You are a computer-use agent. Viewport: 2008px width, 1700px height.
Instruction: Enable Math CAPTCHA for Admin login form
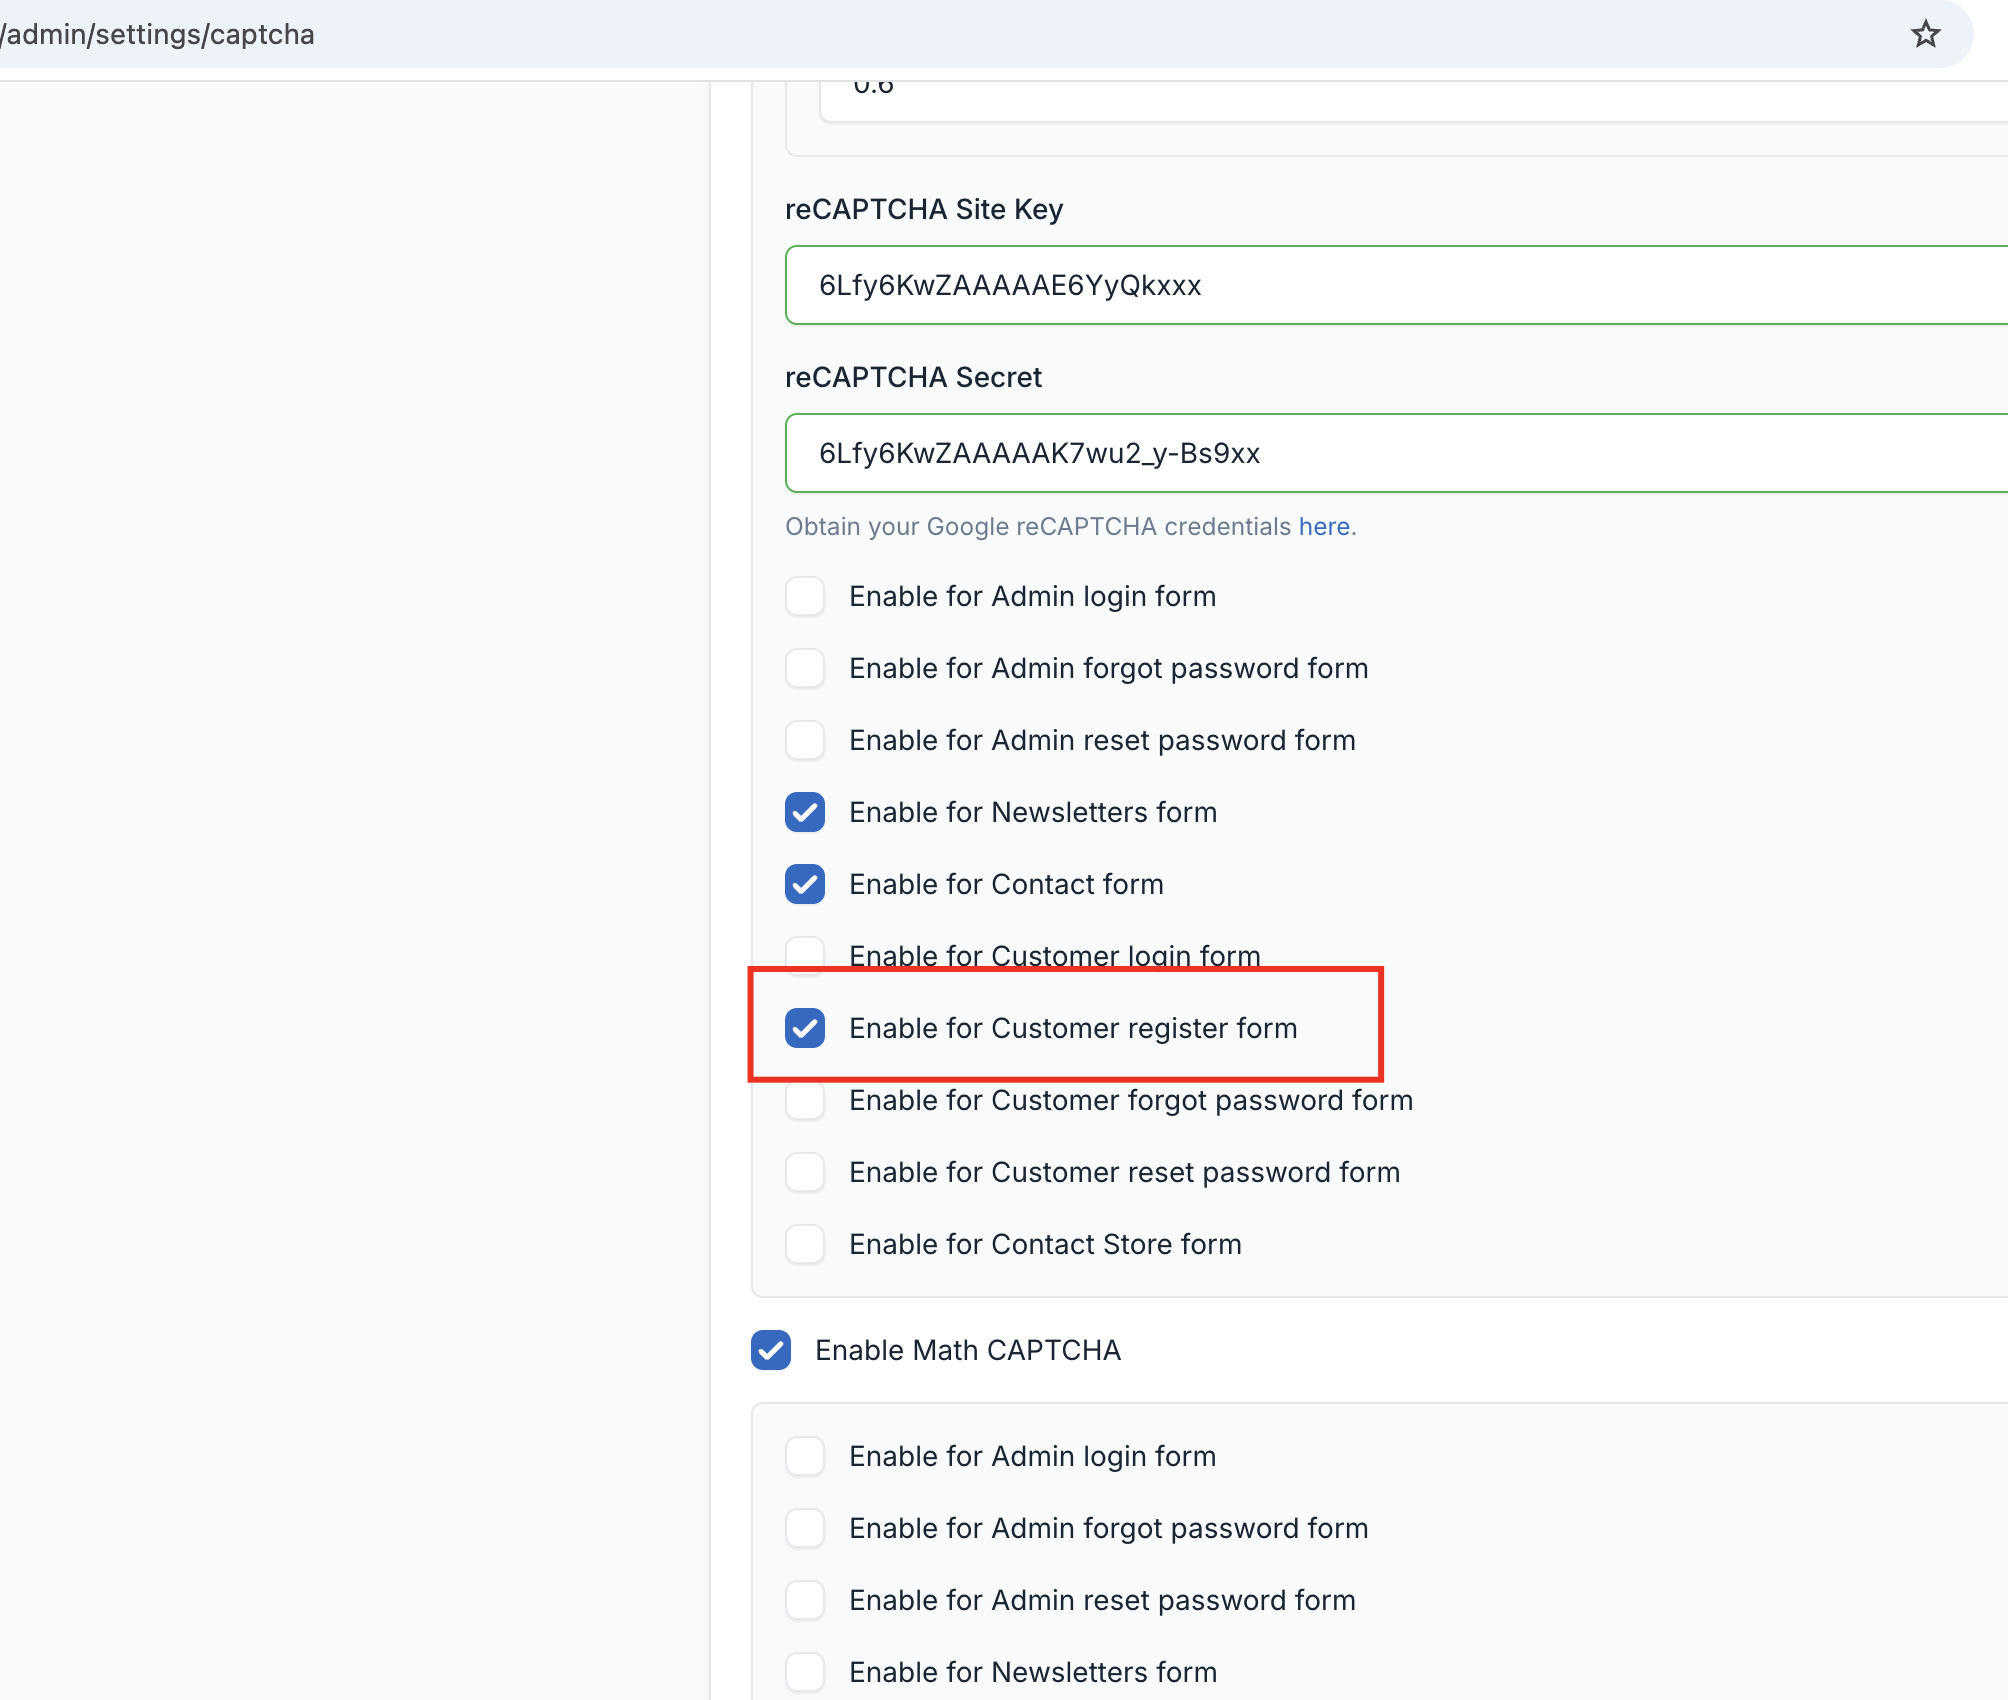[x=805, y=1456]
